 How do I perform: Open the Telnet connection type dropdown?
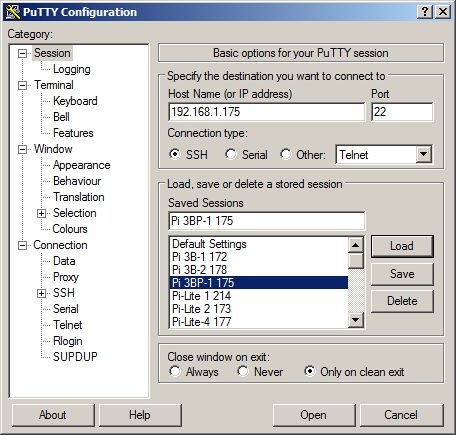point(424,154)
